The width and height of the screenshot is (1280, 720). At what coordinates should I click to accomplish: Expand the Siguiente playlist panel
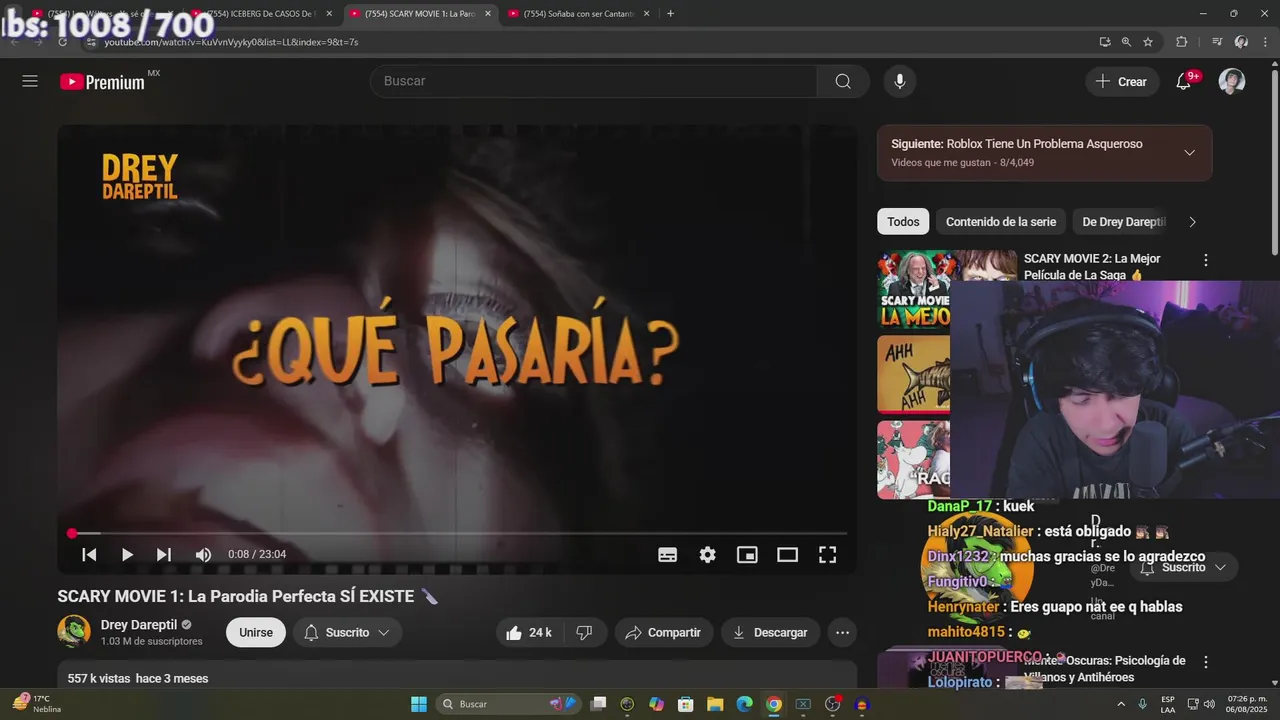[x=1189, y=153]
